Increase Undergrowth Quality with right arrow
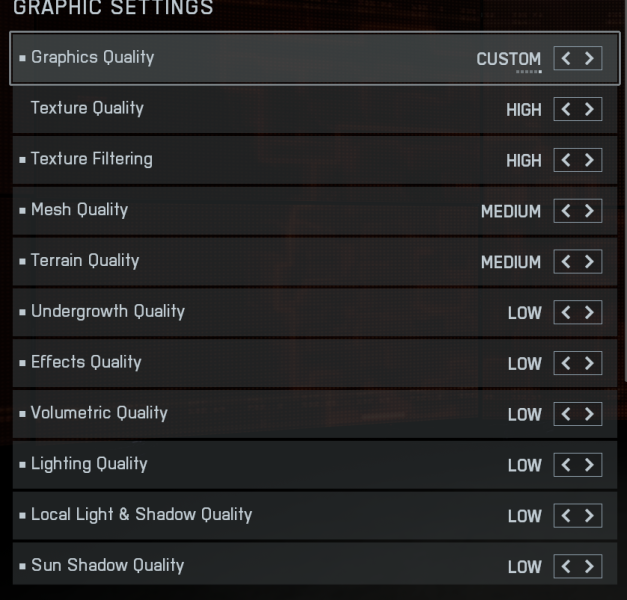Image resolution: width=627 pixels, height=600 pixels. pos(590,313)
